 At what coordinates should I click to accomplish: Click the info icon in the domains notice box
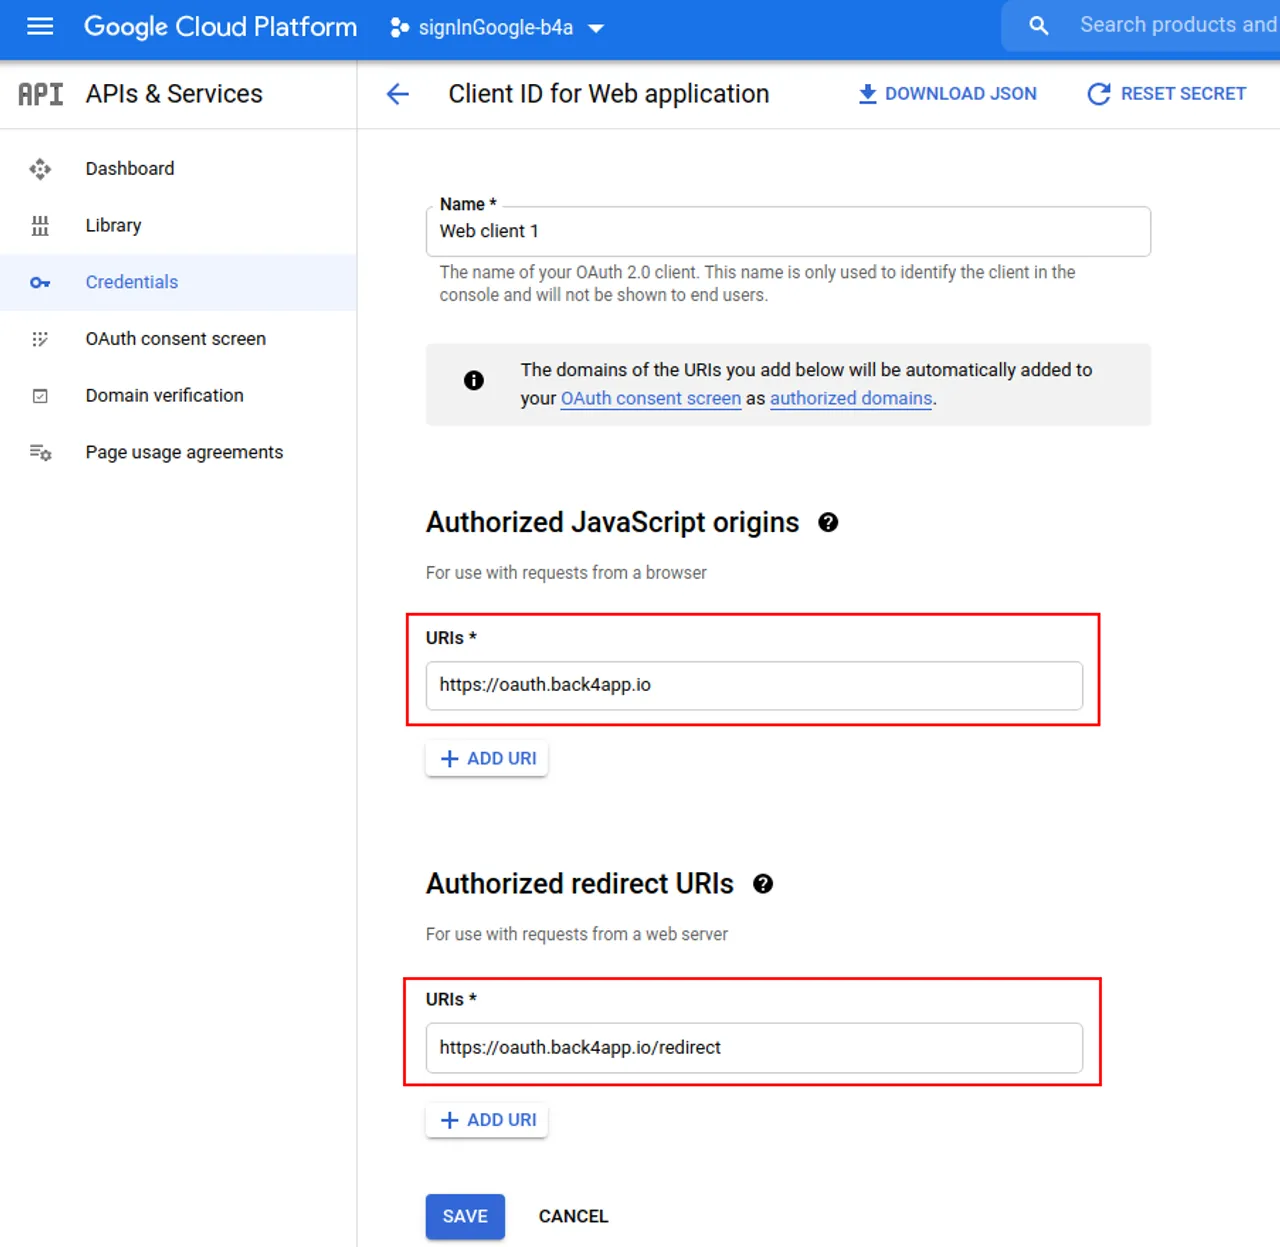coord(473,380)
